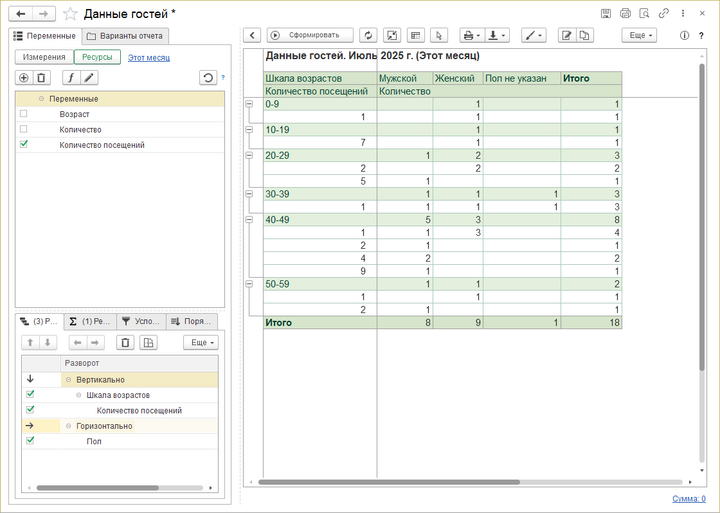Collapse the 40-49 age group row
Viewport: 720px width, 513px height.
click(x=249, y=217)
